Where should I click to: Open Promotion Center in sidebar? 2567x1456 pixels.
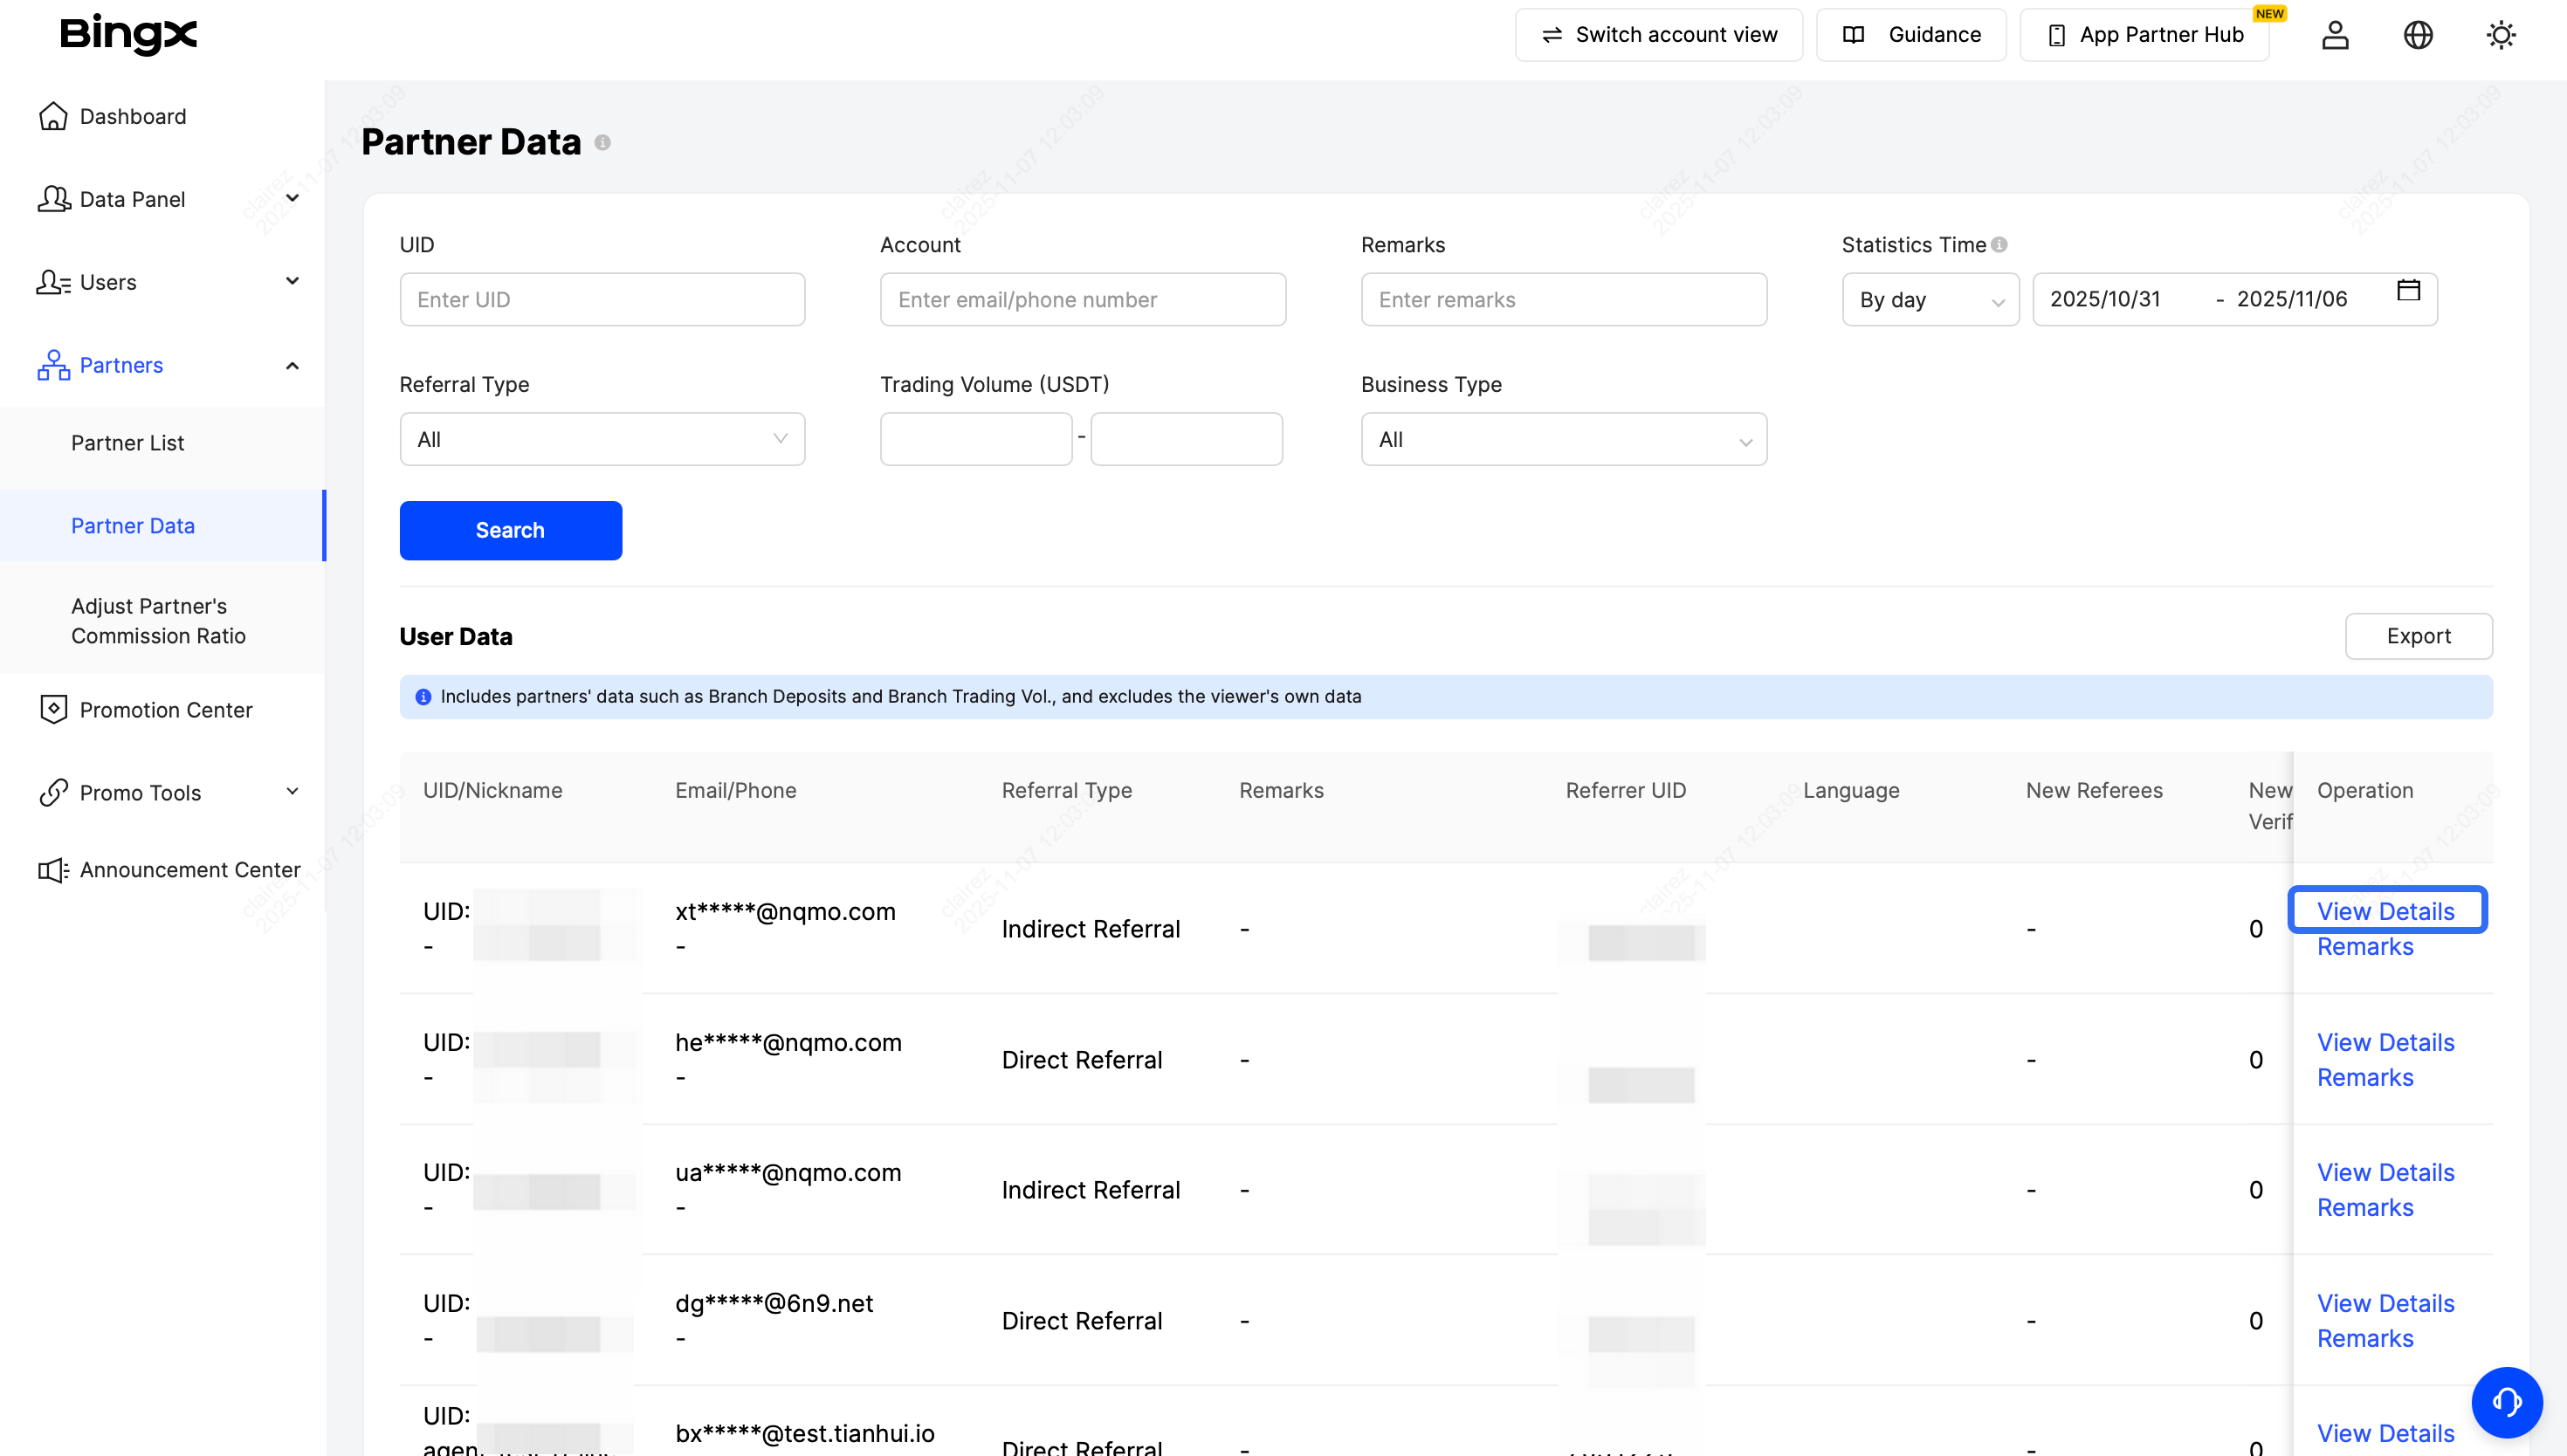(x=165, y=710)
